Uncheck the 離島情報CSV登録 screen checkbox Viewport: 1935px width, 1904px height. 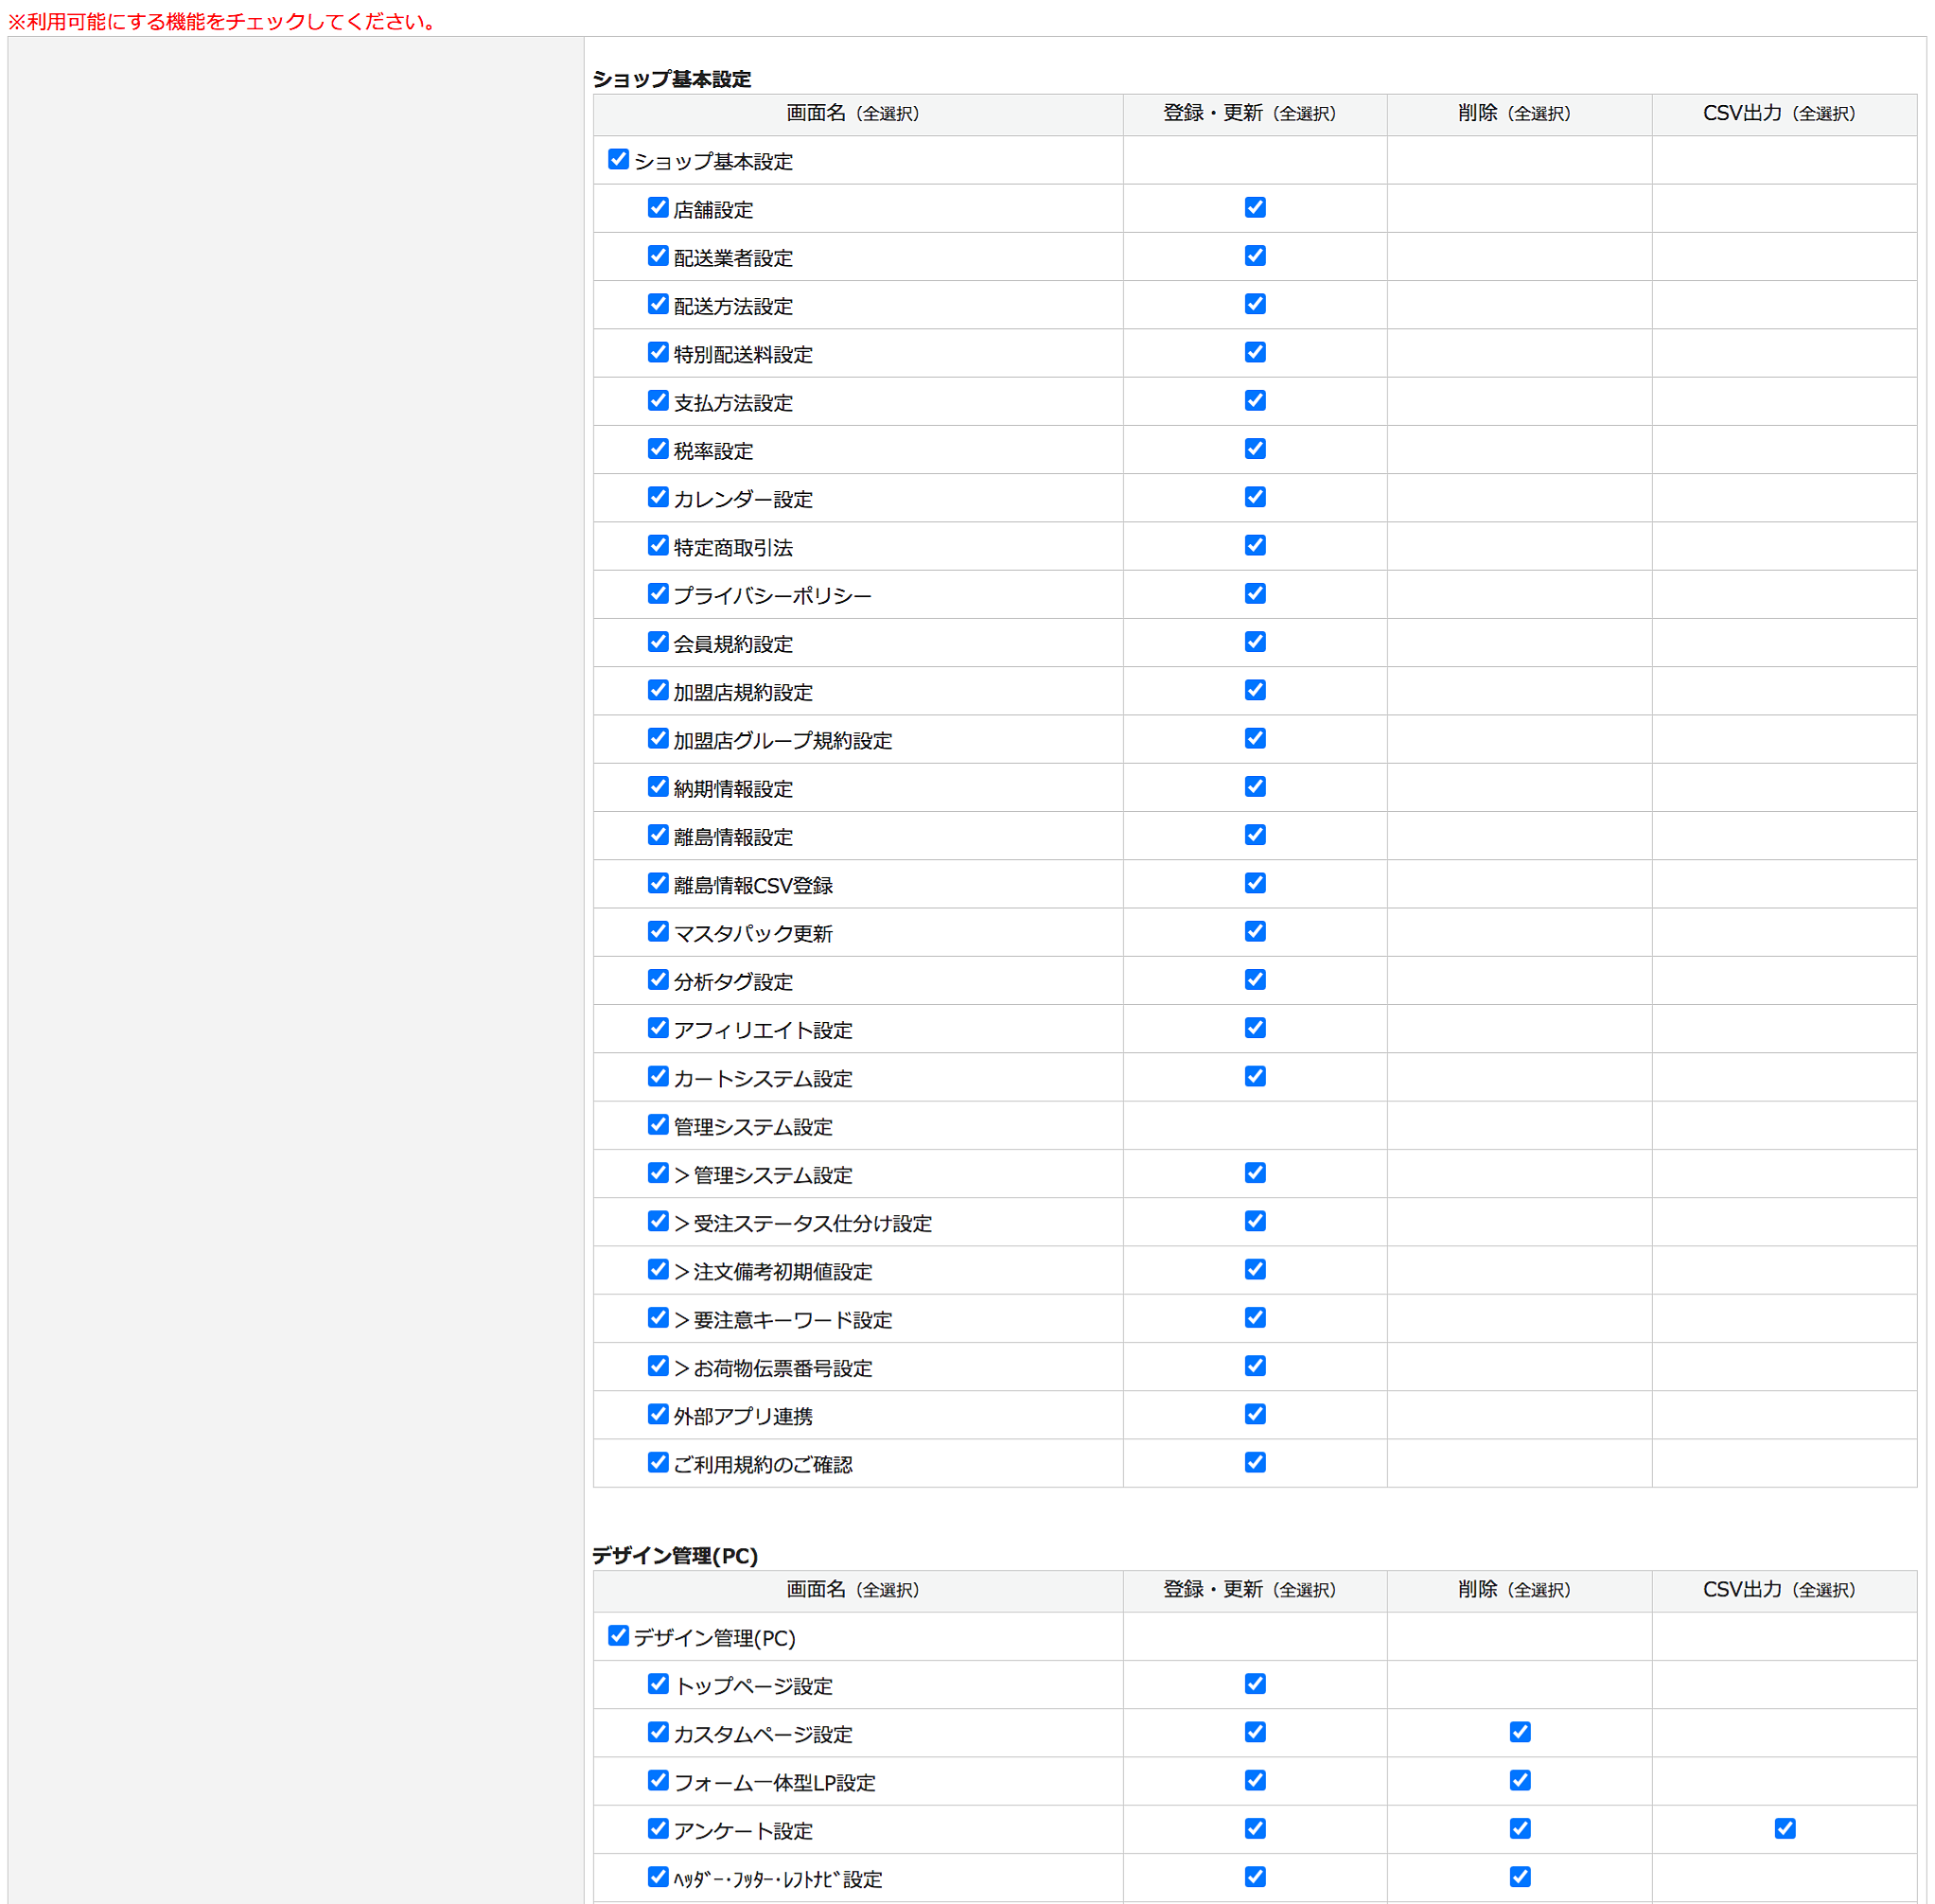tap(657, 883)
